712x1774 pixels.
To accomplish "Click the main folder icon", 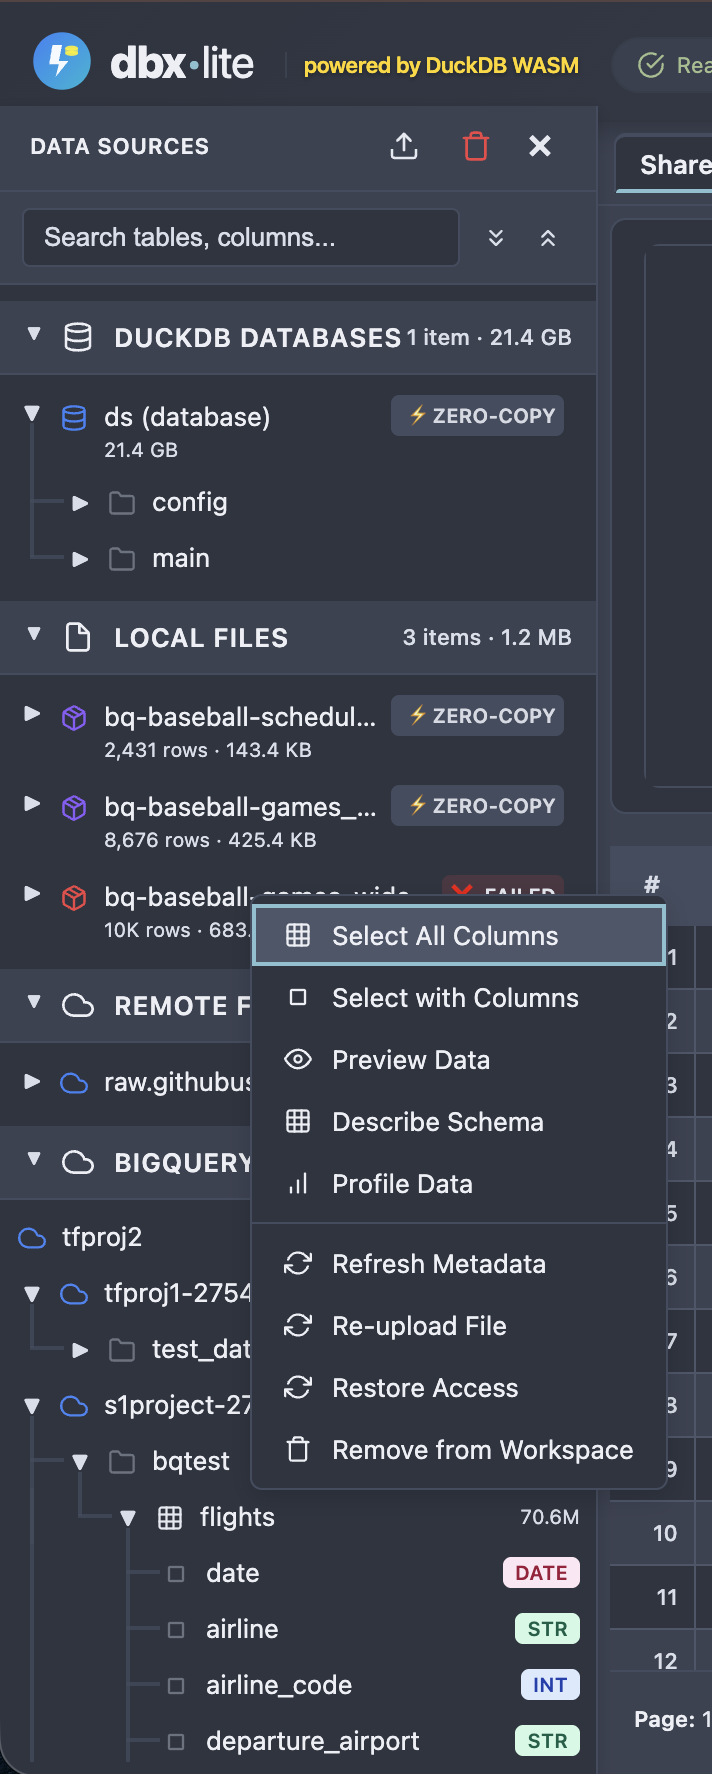I will (x=122, y=558).
